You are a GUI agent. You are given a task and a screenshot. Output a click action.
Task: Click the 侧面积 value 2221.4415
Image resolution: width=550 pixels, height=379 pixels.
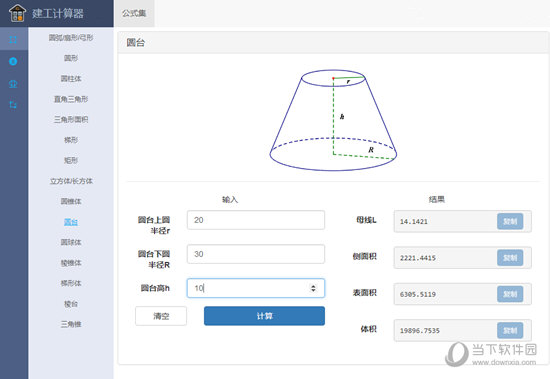[x=418, y=258]
